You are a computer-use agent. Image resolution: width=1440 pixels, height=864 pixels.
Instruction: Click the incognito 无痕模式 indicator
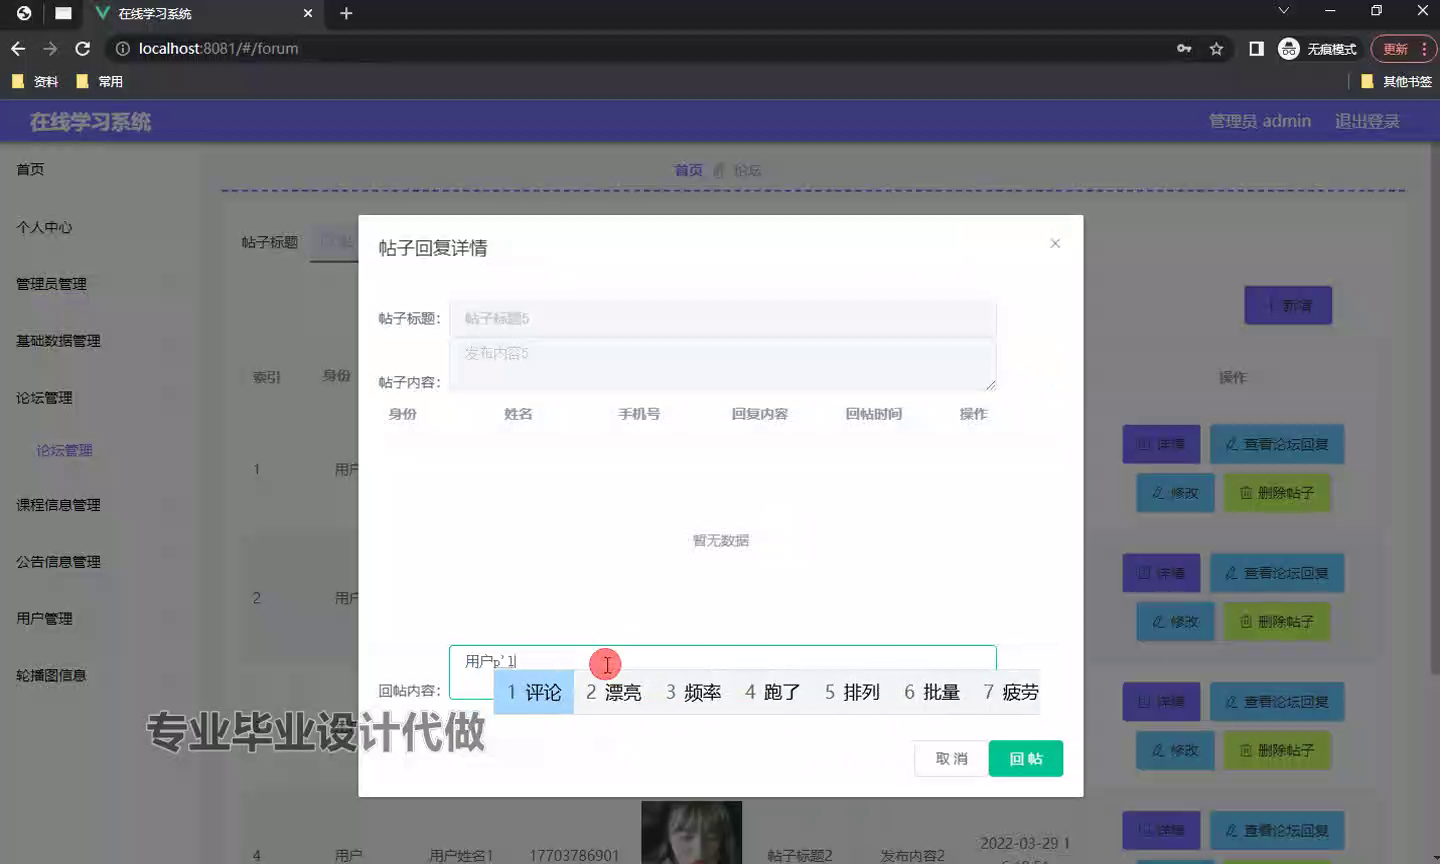(1318, 48)
